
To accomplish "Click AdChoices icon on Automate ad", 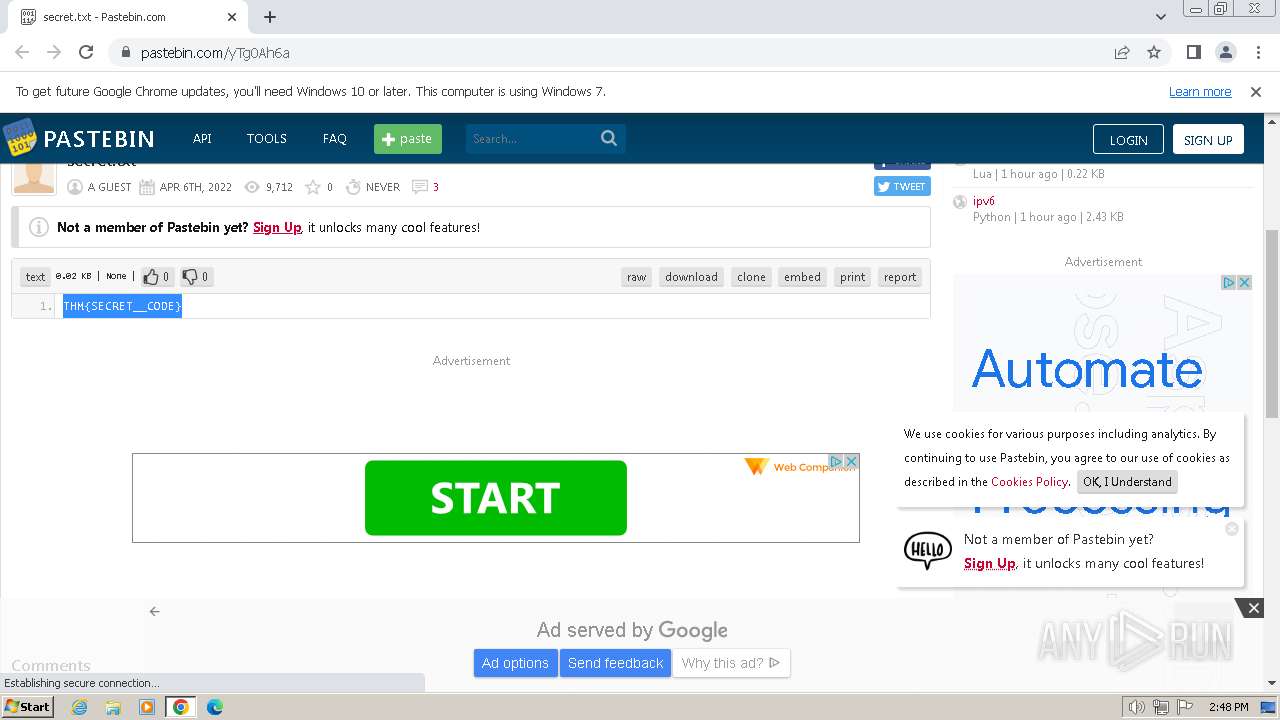I will coord(1230,283).
